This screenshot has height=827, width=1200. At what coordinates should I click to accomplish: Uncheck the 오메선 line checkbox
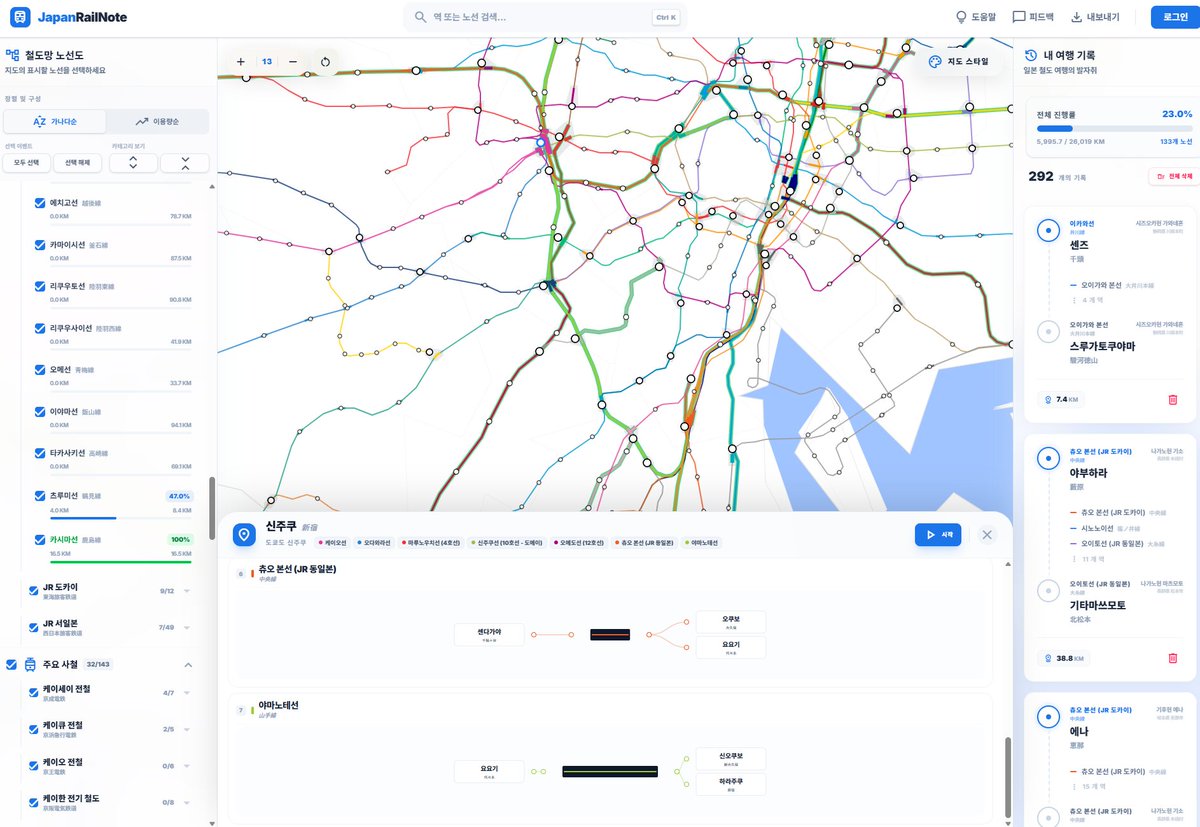tap(39, 370)
